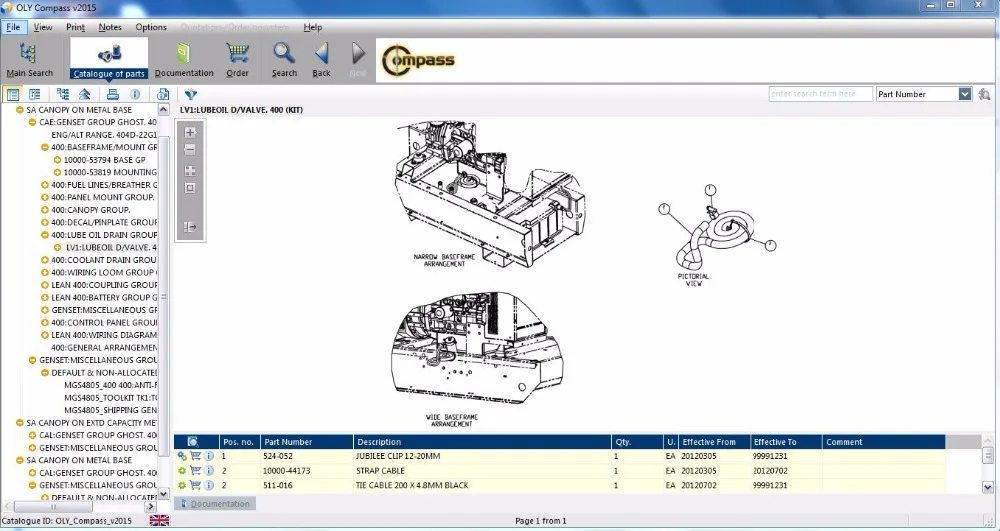1000x531 pixels.
Task: Click the tree horizontal scrollbar right arrow
Action: click(151, 507)
